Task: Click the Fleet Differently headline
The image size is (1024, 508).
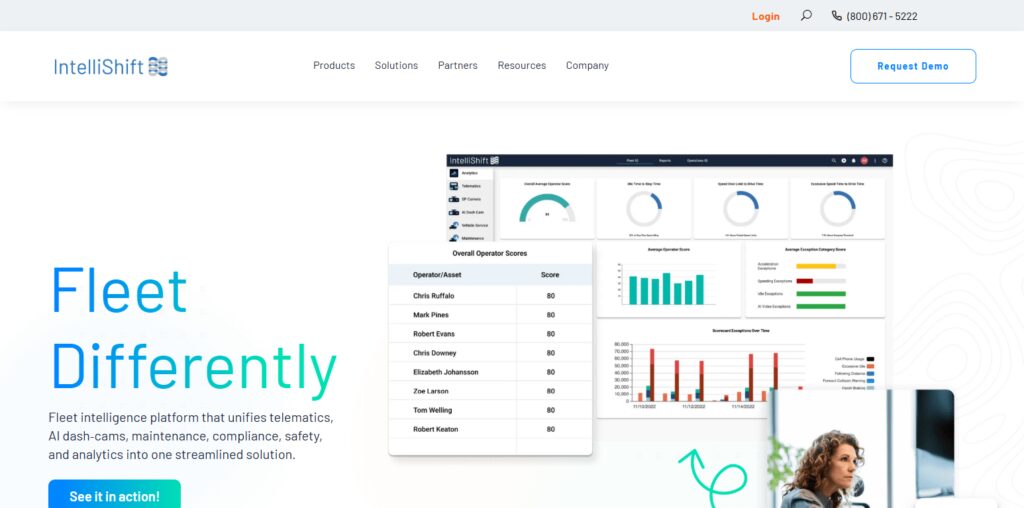Action: (194, 331)
